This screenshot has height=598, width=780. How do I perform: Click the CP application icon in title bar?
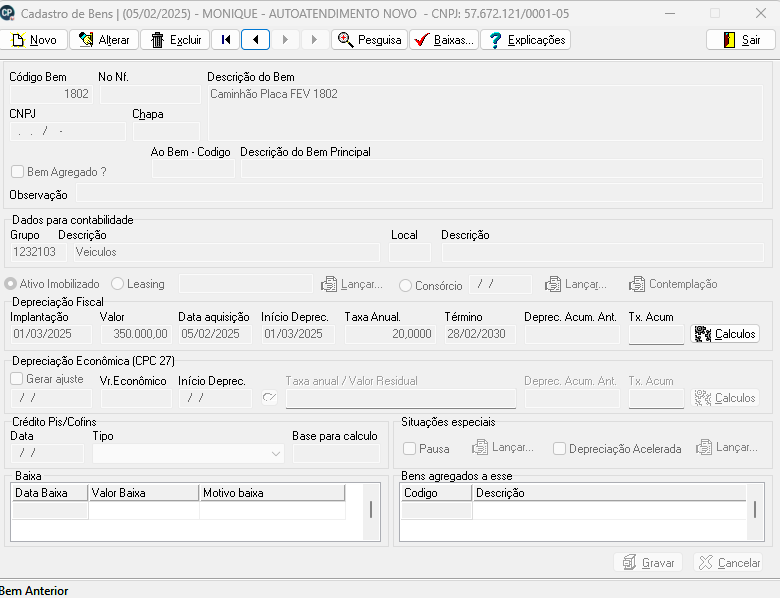coord(7,13)
